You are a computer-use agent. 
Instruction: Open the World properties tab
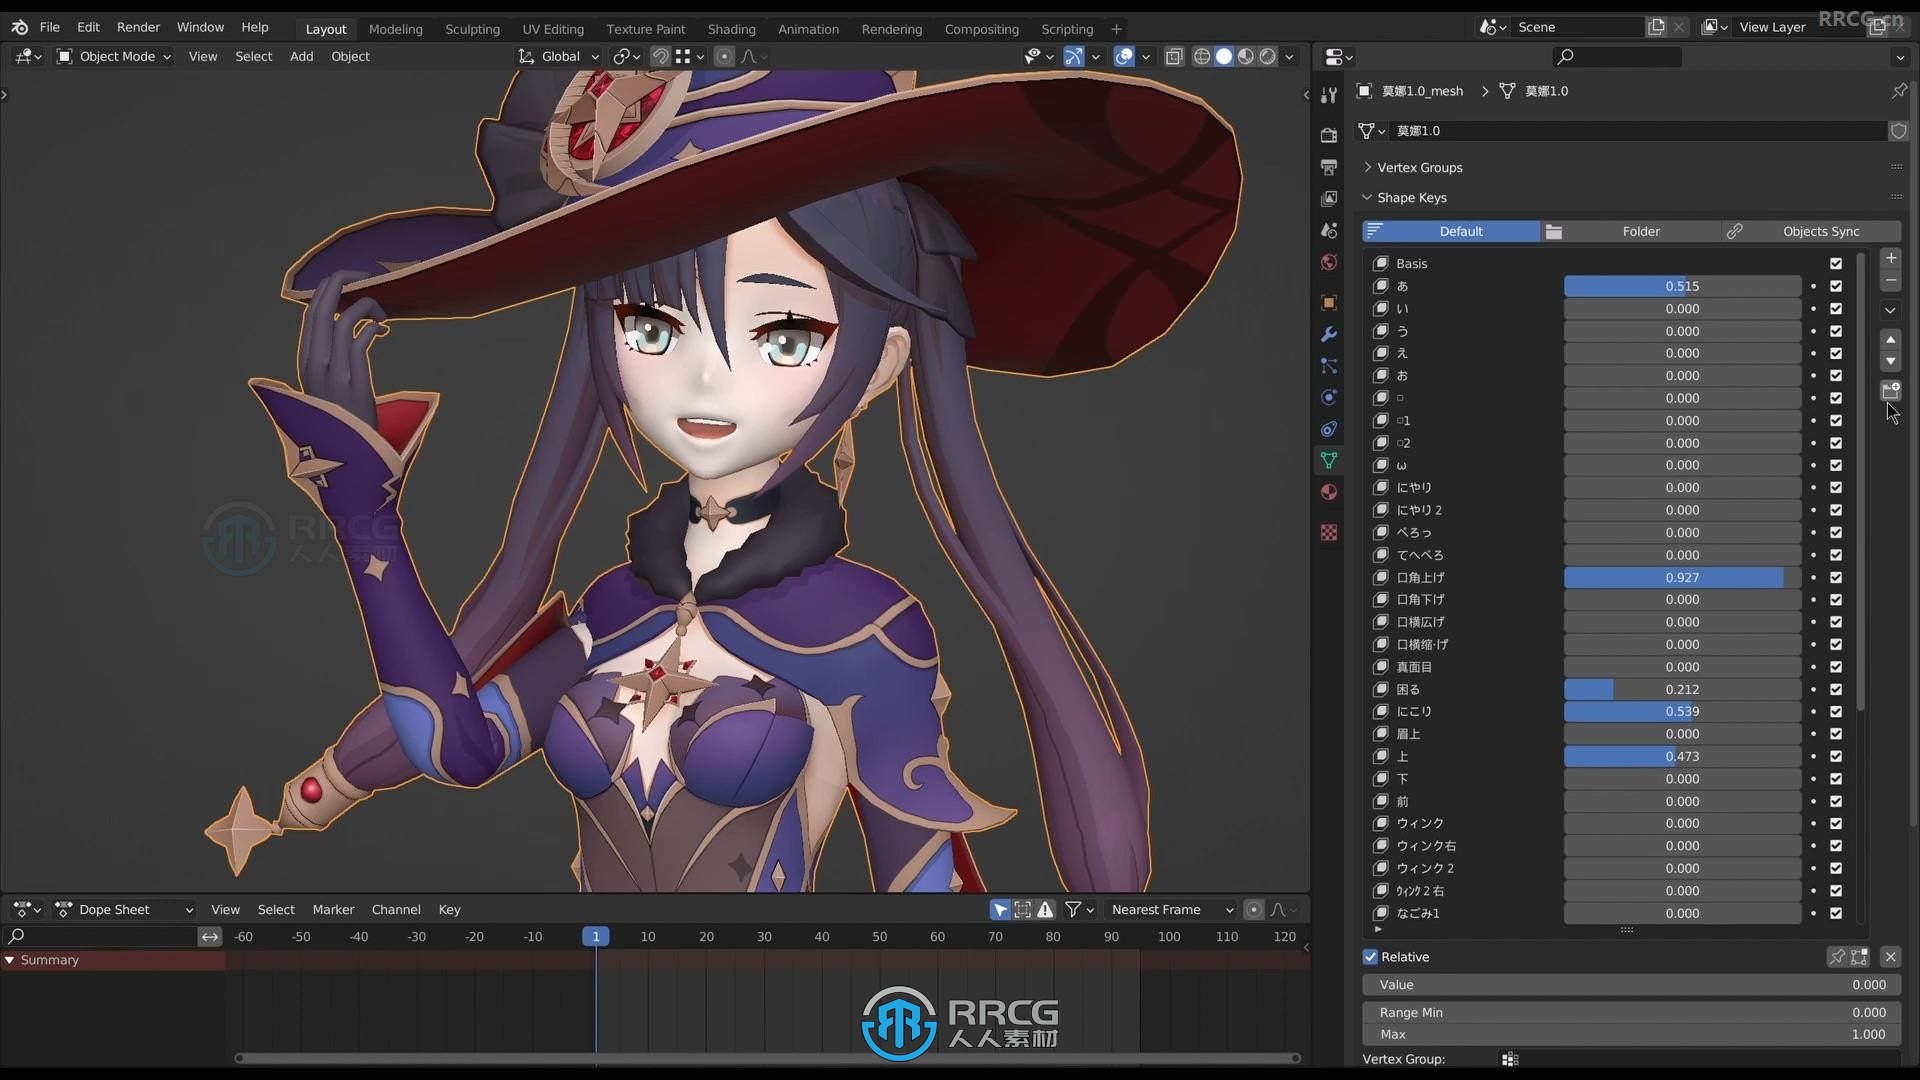[x=1328, y=262]
